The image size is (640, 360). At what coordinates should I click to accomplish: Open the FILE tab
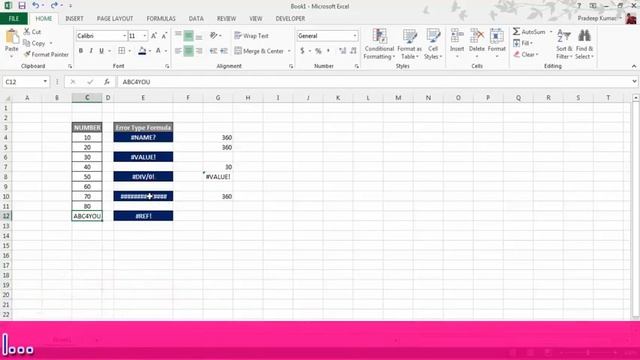coord(14,19)
